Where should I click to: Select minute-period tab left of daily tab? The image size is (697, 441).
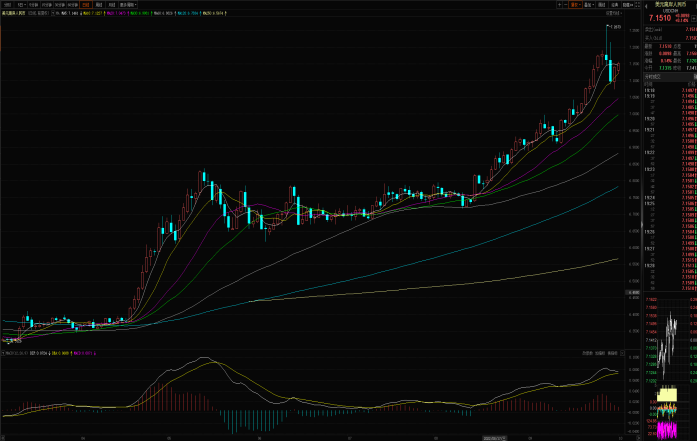point(73,5)
